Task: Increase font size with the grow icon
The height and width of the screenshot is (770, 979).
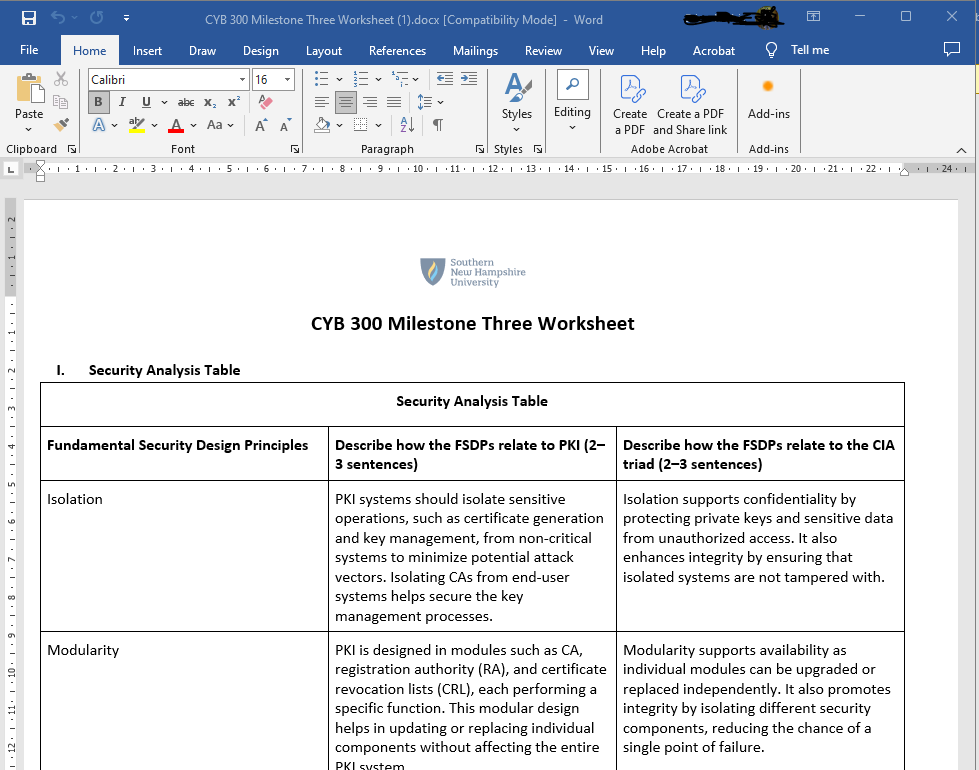Action: pos(262,125)
